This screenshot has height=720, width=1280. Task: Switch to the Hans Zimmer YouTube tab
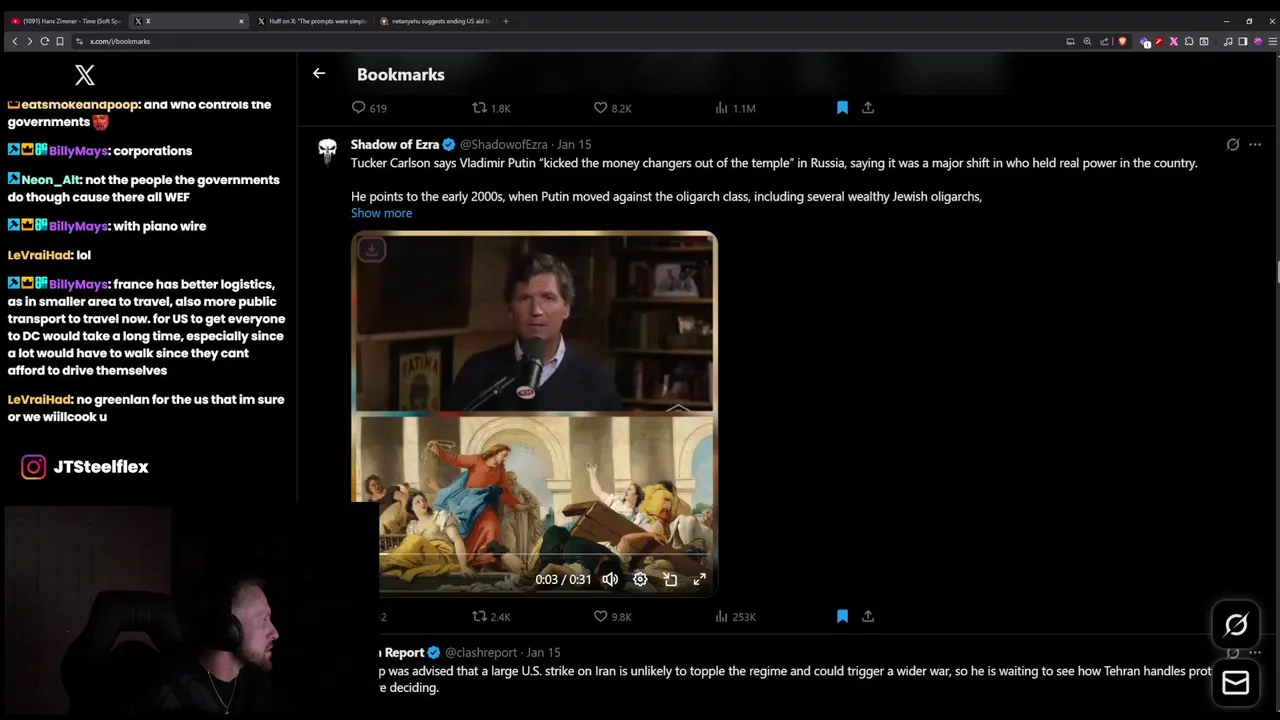[66, 21]
